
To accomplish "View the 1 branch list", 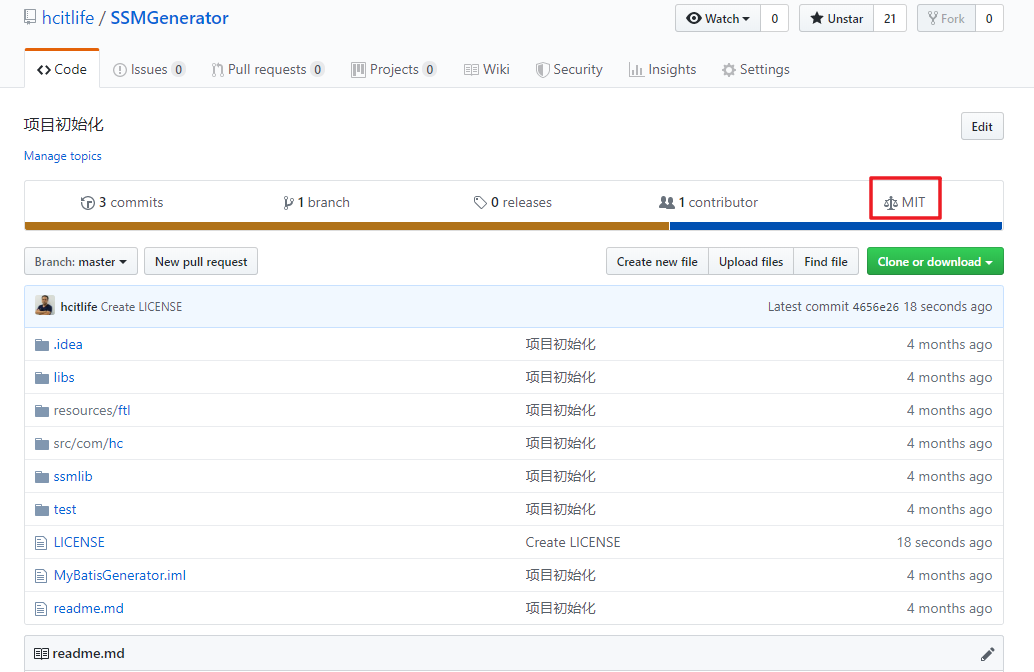I will [x=317, y=202].
